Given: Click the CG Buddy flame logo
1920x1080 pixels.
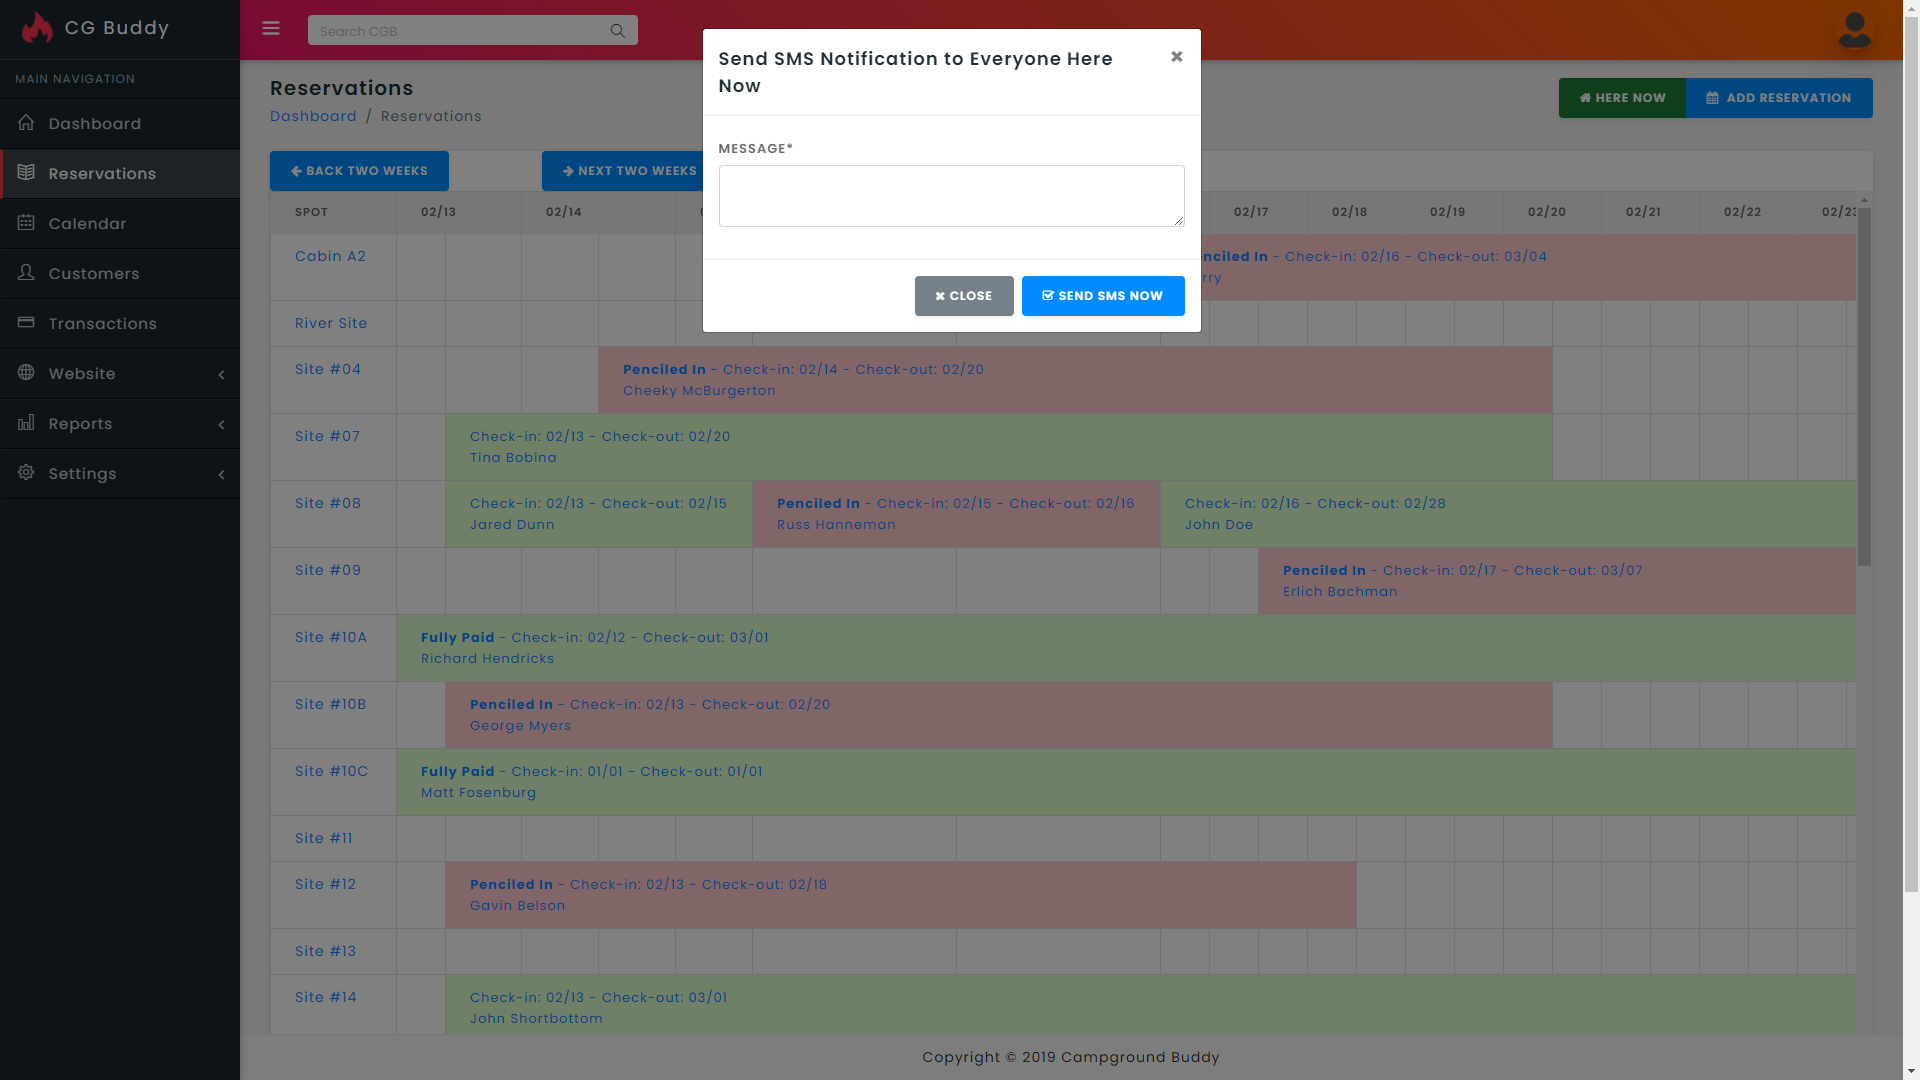Looking at the screenshot, I should [x=37, y=28].
